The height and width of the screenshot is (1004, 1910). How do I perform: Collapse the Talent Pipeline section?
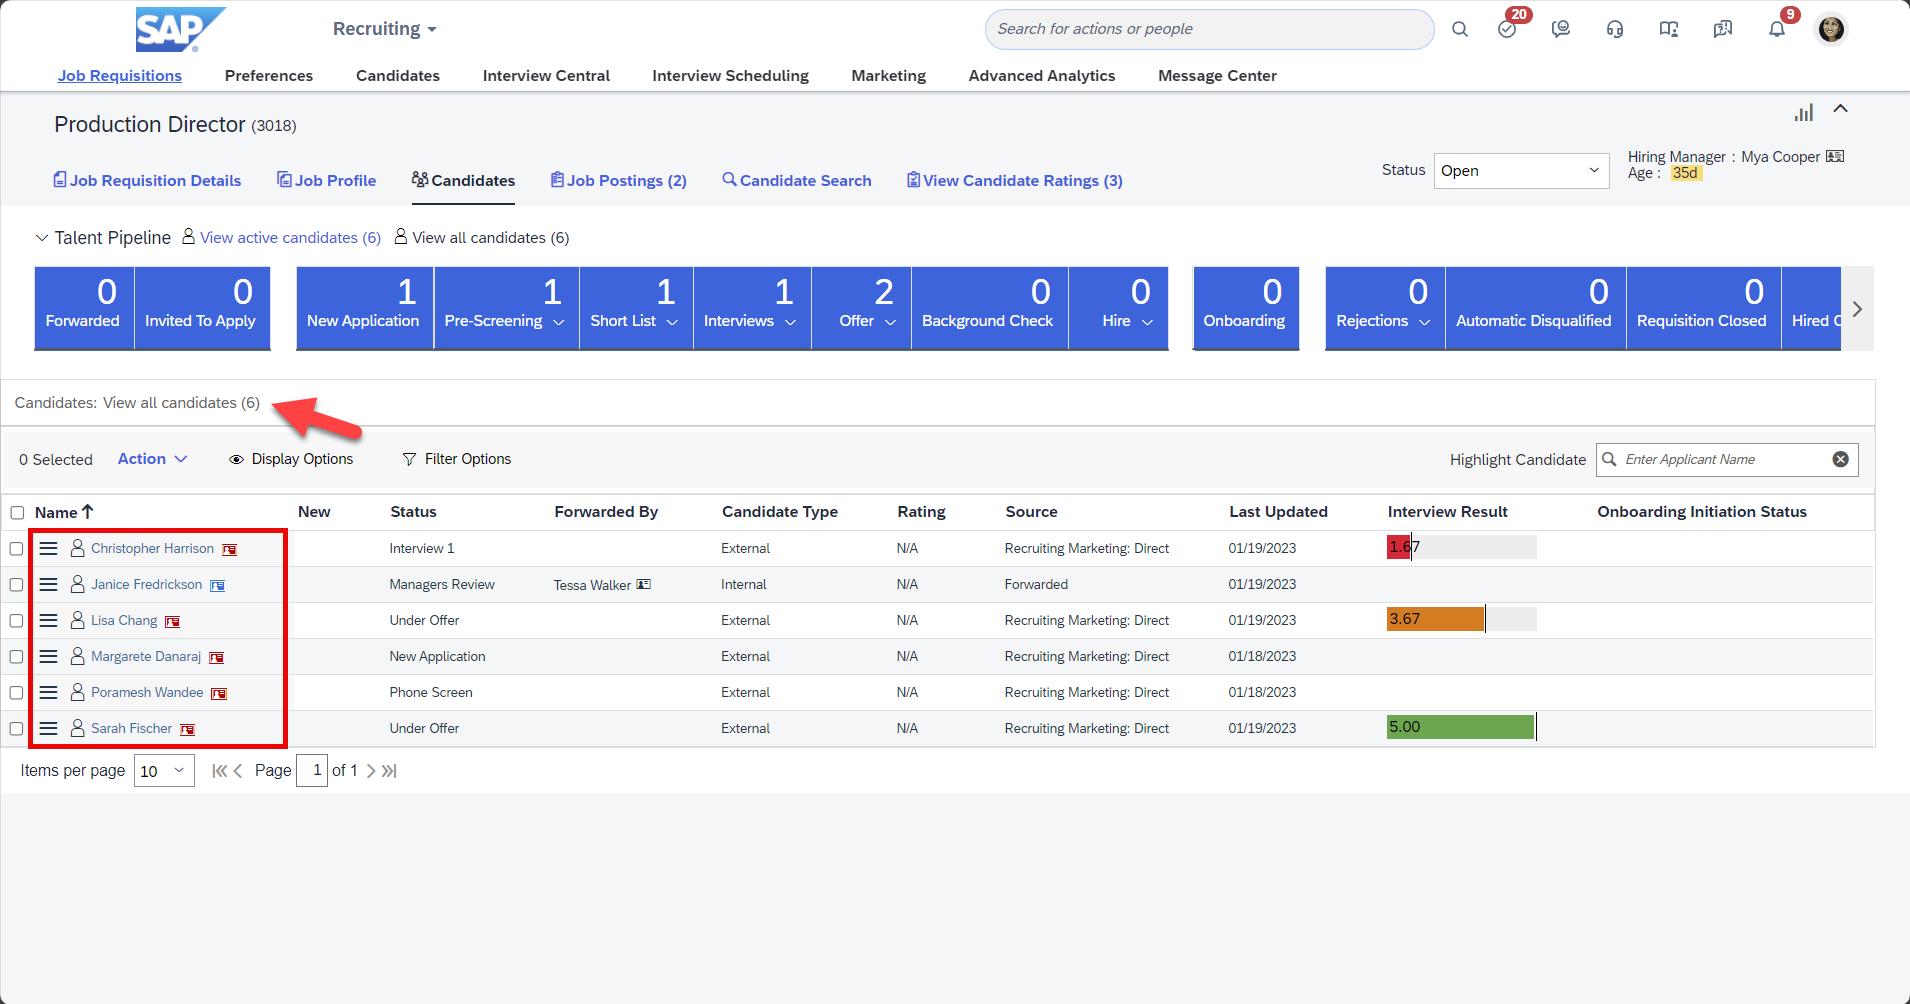(42, 238)
